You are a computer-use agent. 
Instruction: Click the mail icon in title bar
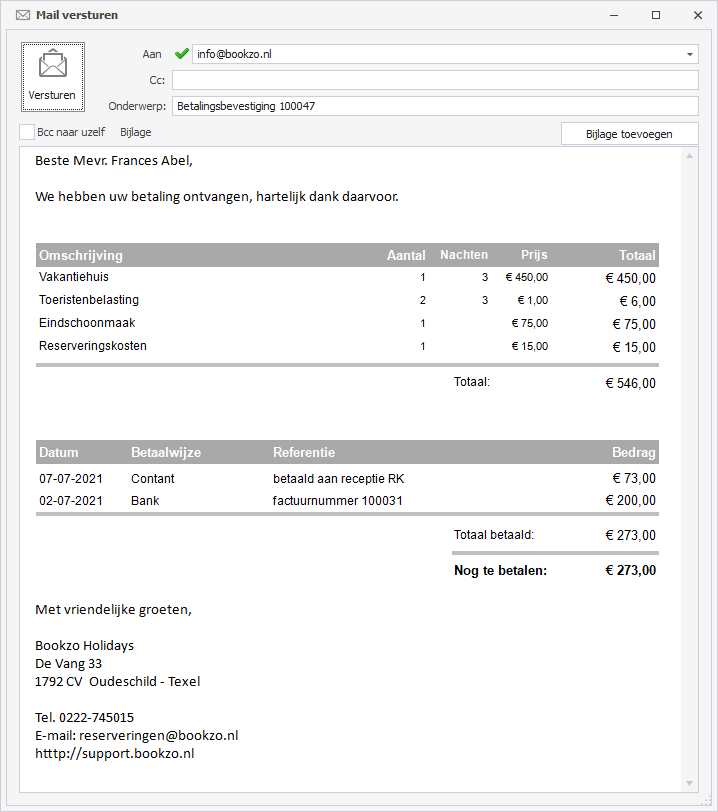point(23,15)
